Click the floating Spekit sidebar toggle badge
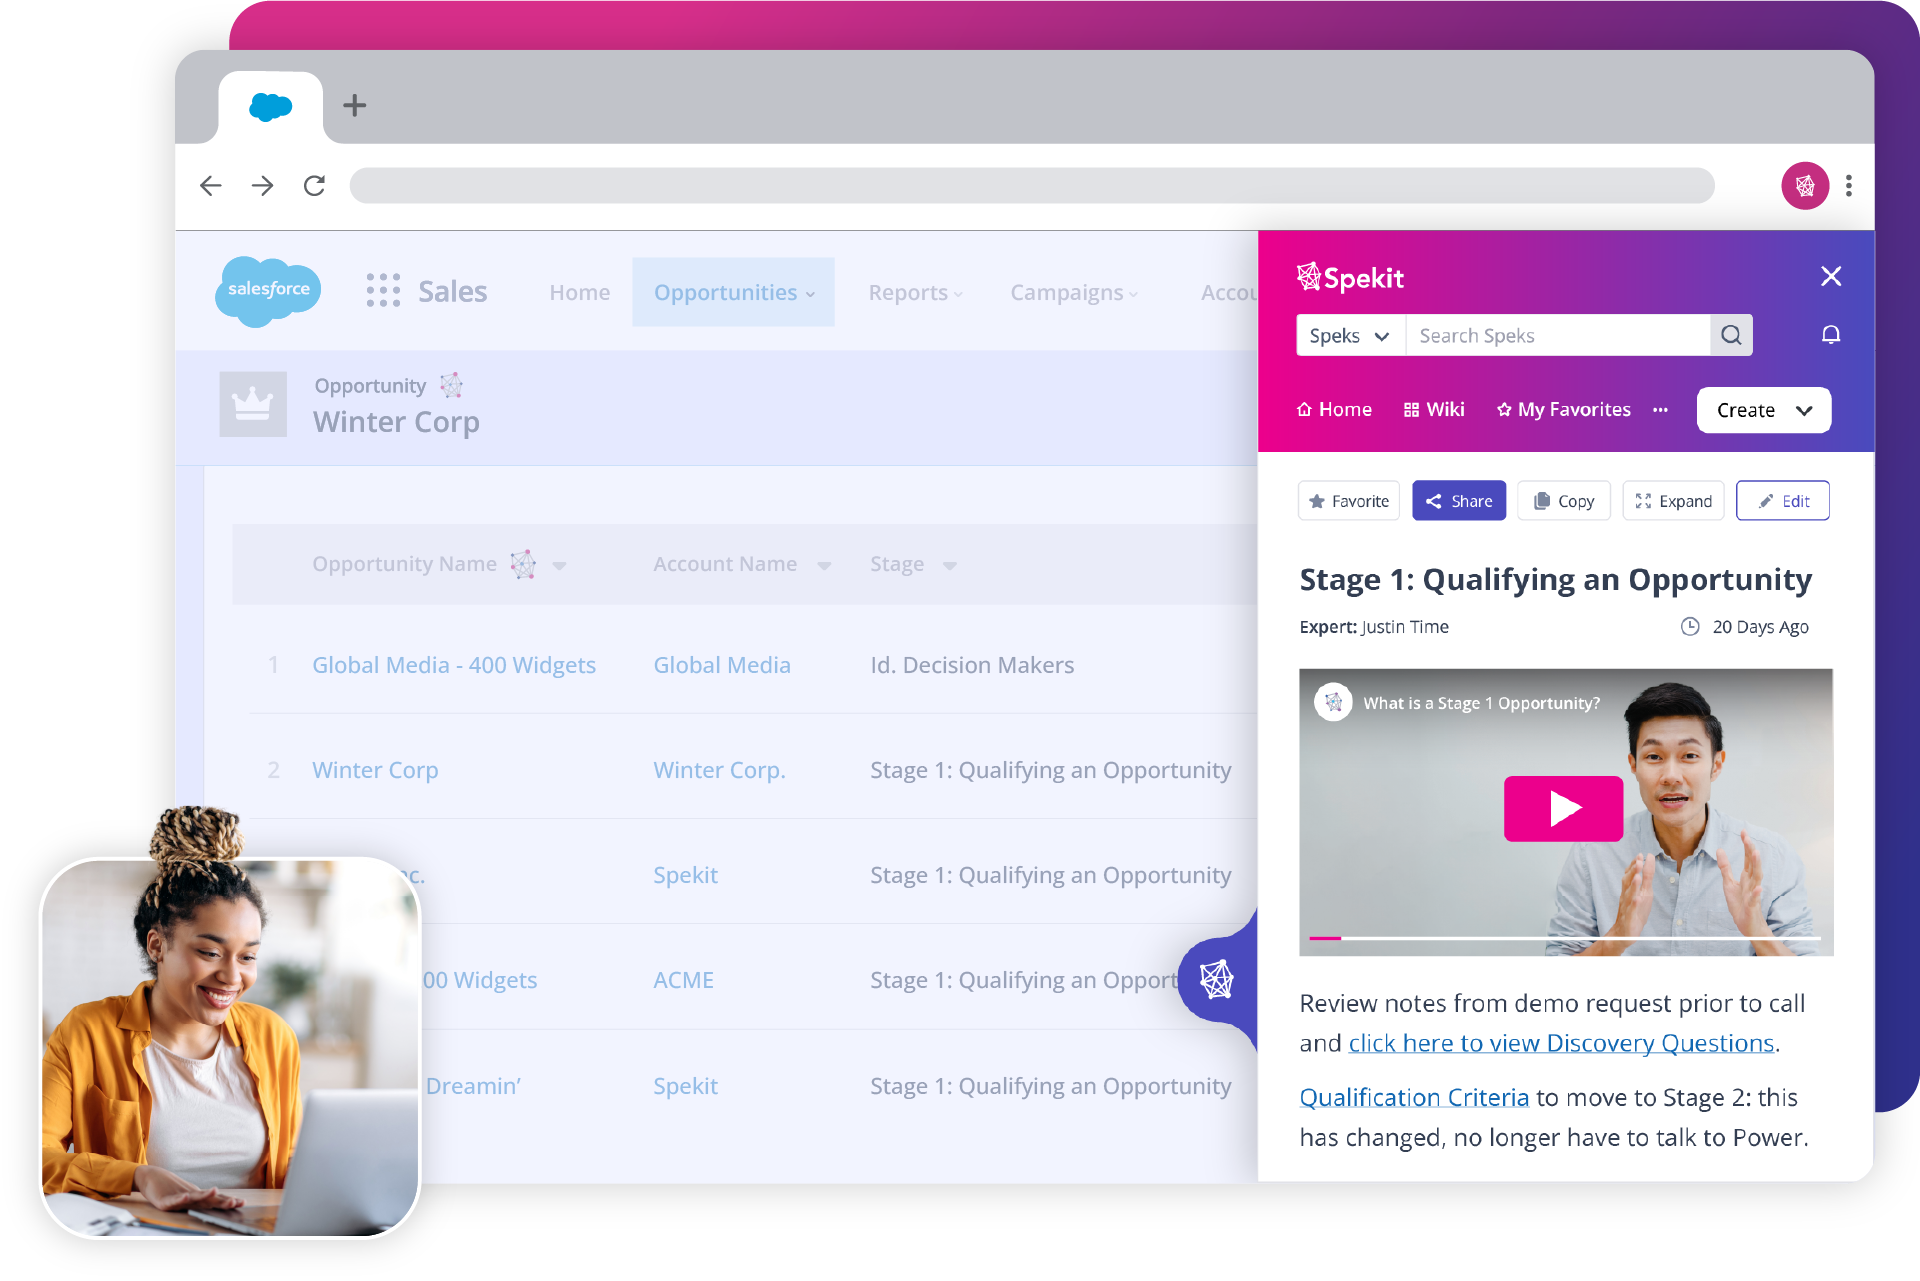Image resolution: width=1920 pixels, height=1281 pixels. 1217,979
